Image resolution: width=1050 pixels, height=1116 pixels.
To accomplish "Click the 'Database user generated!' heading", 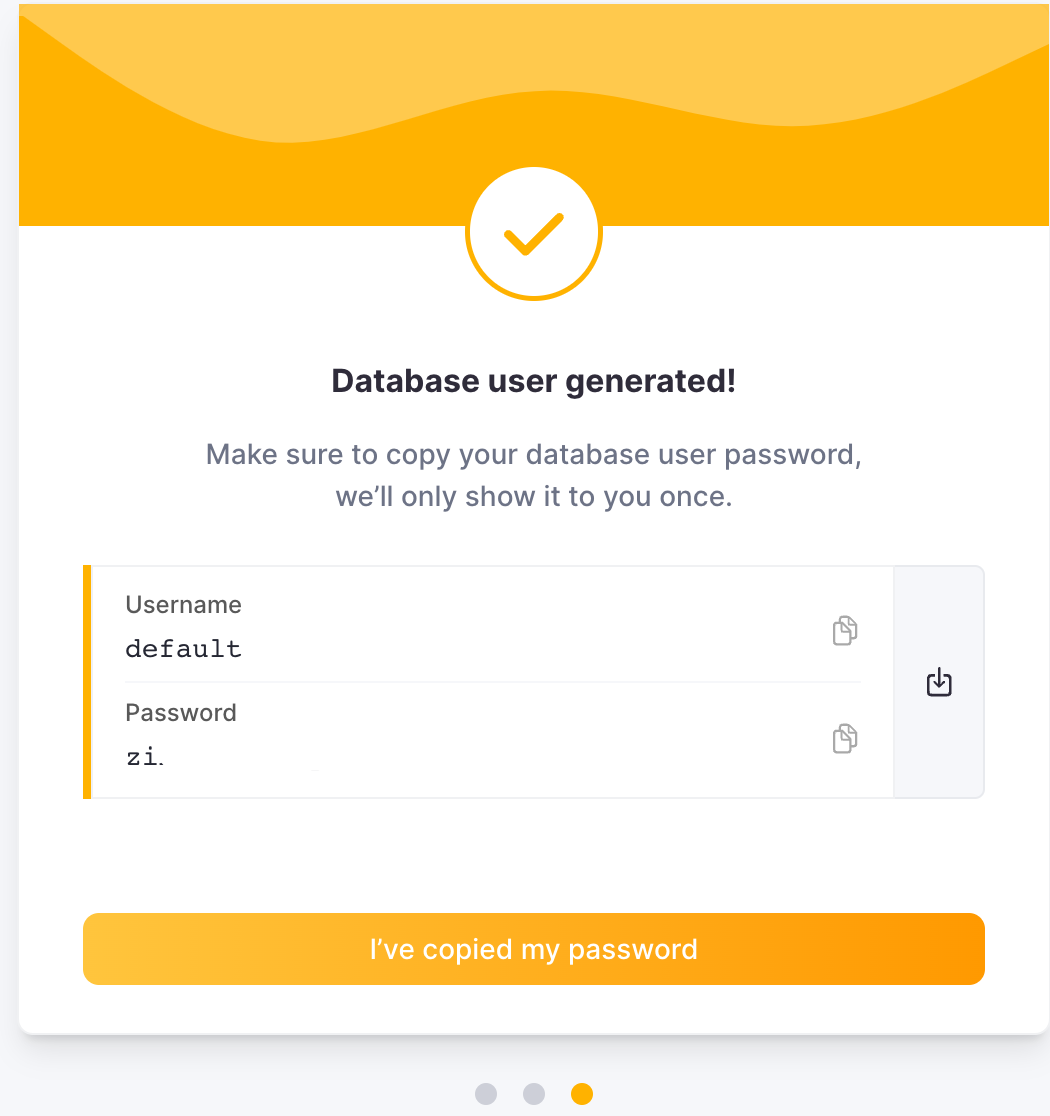I will tap(534, 381).
